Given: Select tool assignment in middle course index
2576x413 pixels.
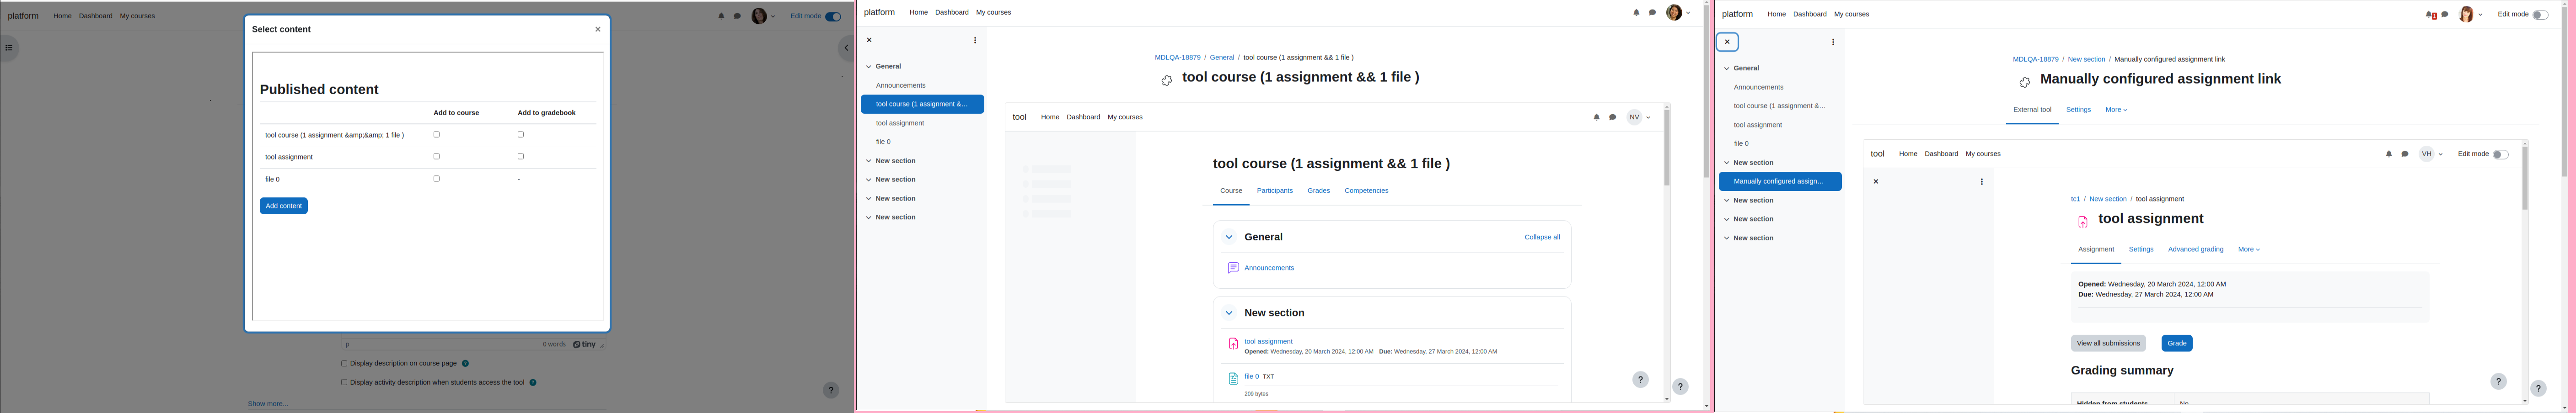Looking at the screenshot, I should (x=900, y=123).
